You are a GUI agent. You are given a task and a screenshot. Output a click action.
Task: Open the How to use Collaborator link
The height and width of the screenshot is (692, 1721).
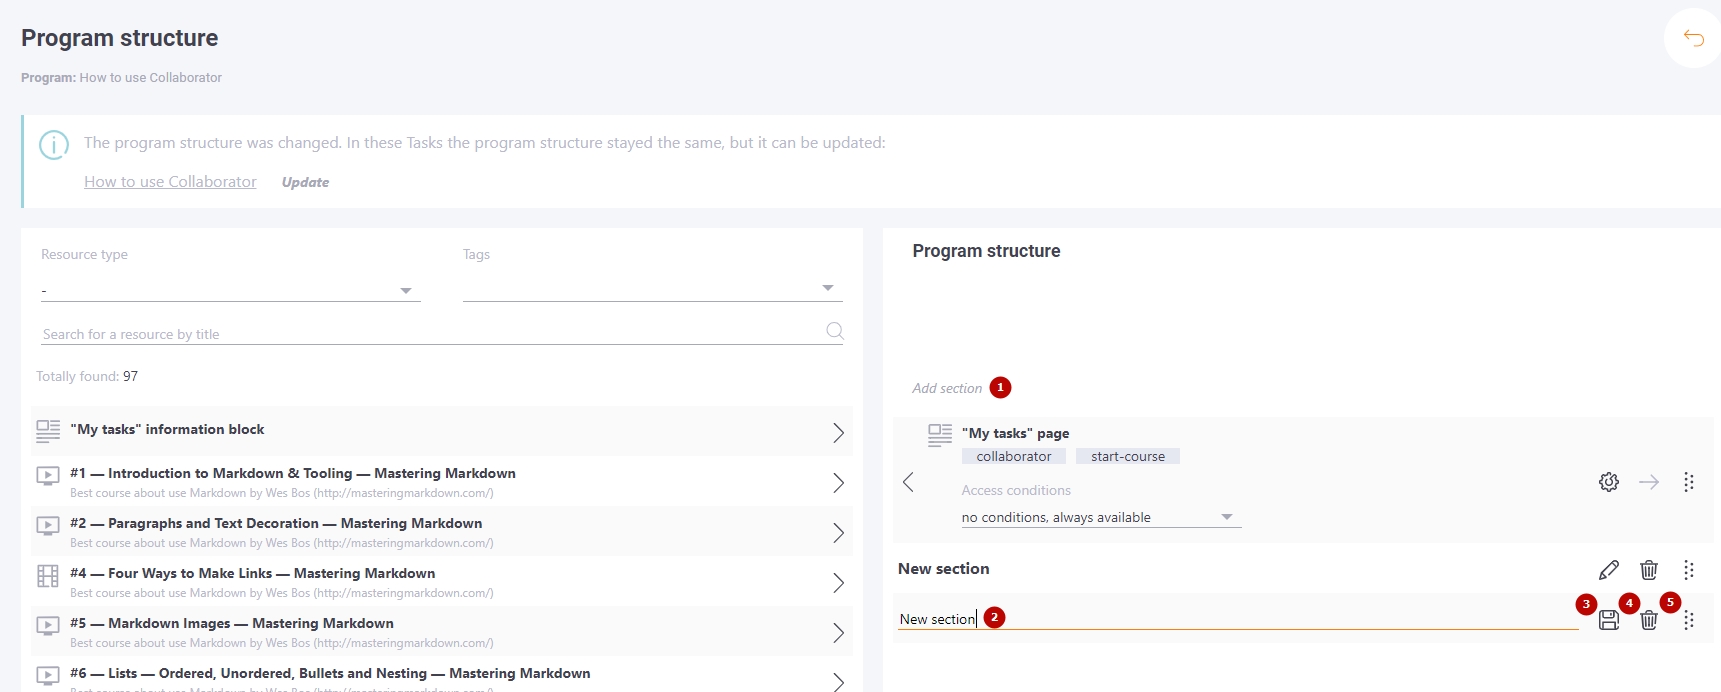[170, 182]
